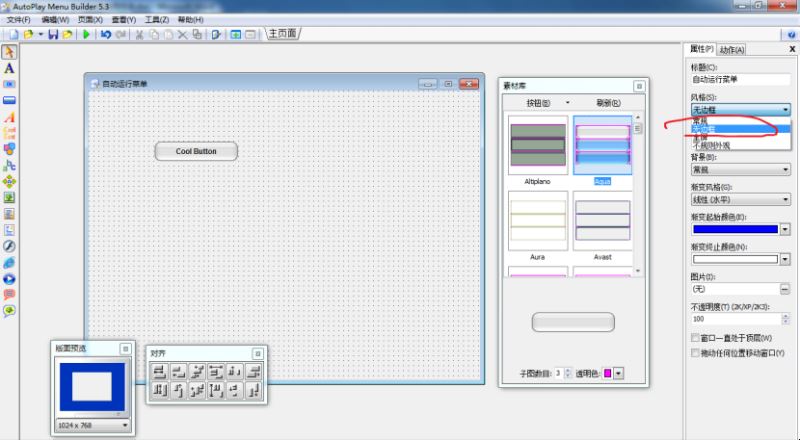The height and width of the screenshot is (440, 800).
Task: Open the 1024 x 768 resolution dropdown
Action: coord(93,425)
